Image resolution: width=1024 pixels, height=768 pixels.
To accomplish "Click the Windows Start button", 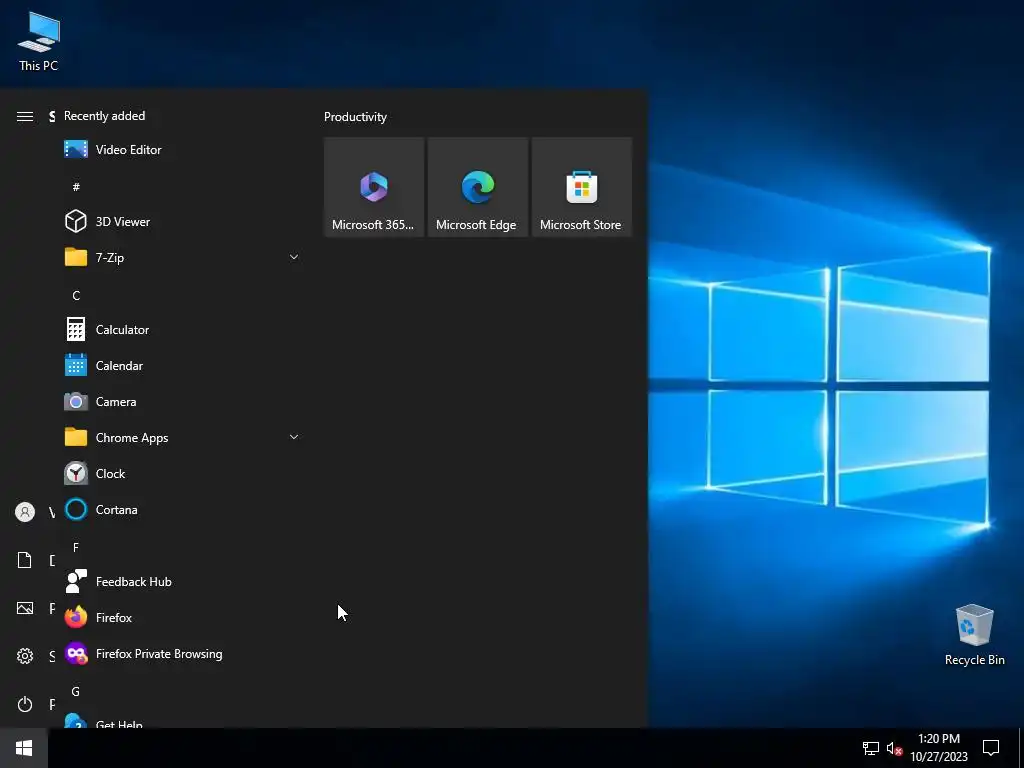I will pyautogui.click(x=24, y=748).
